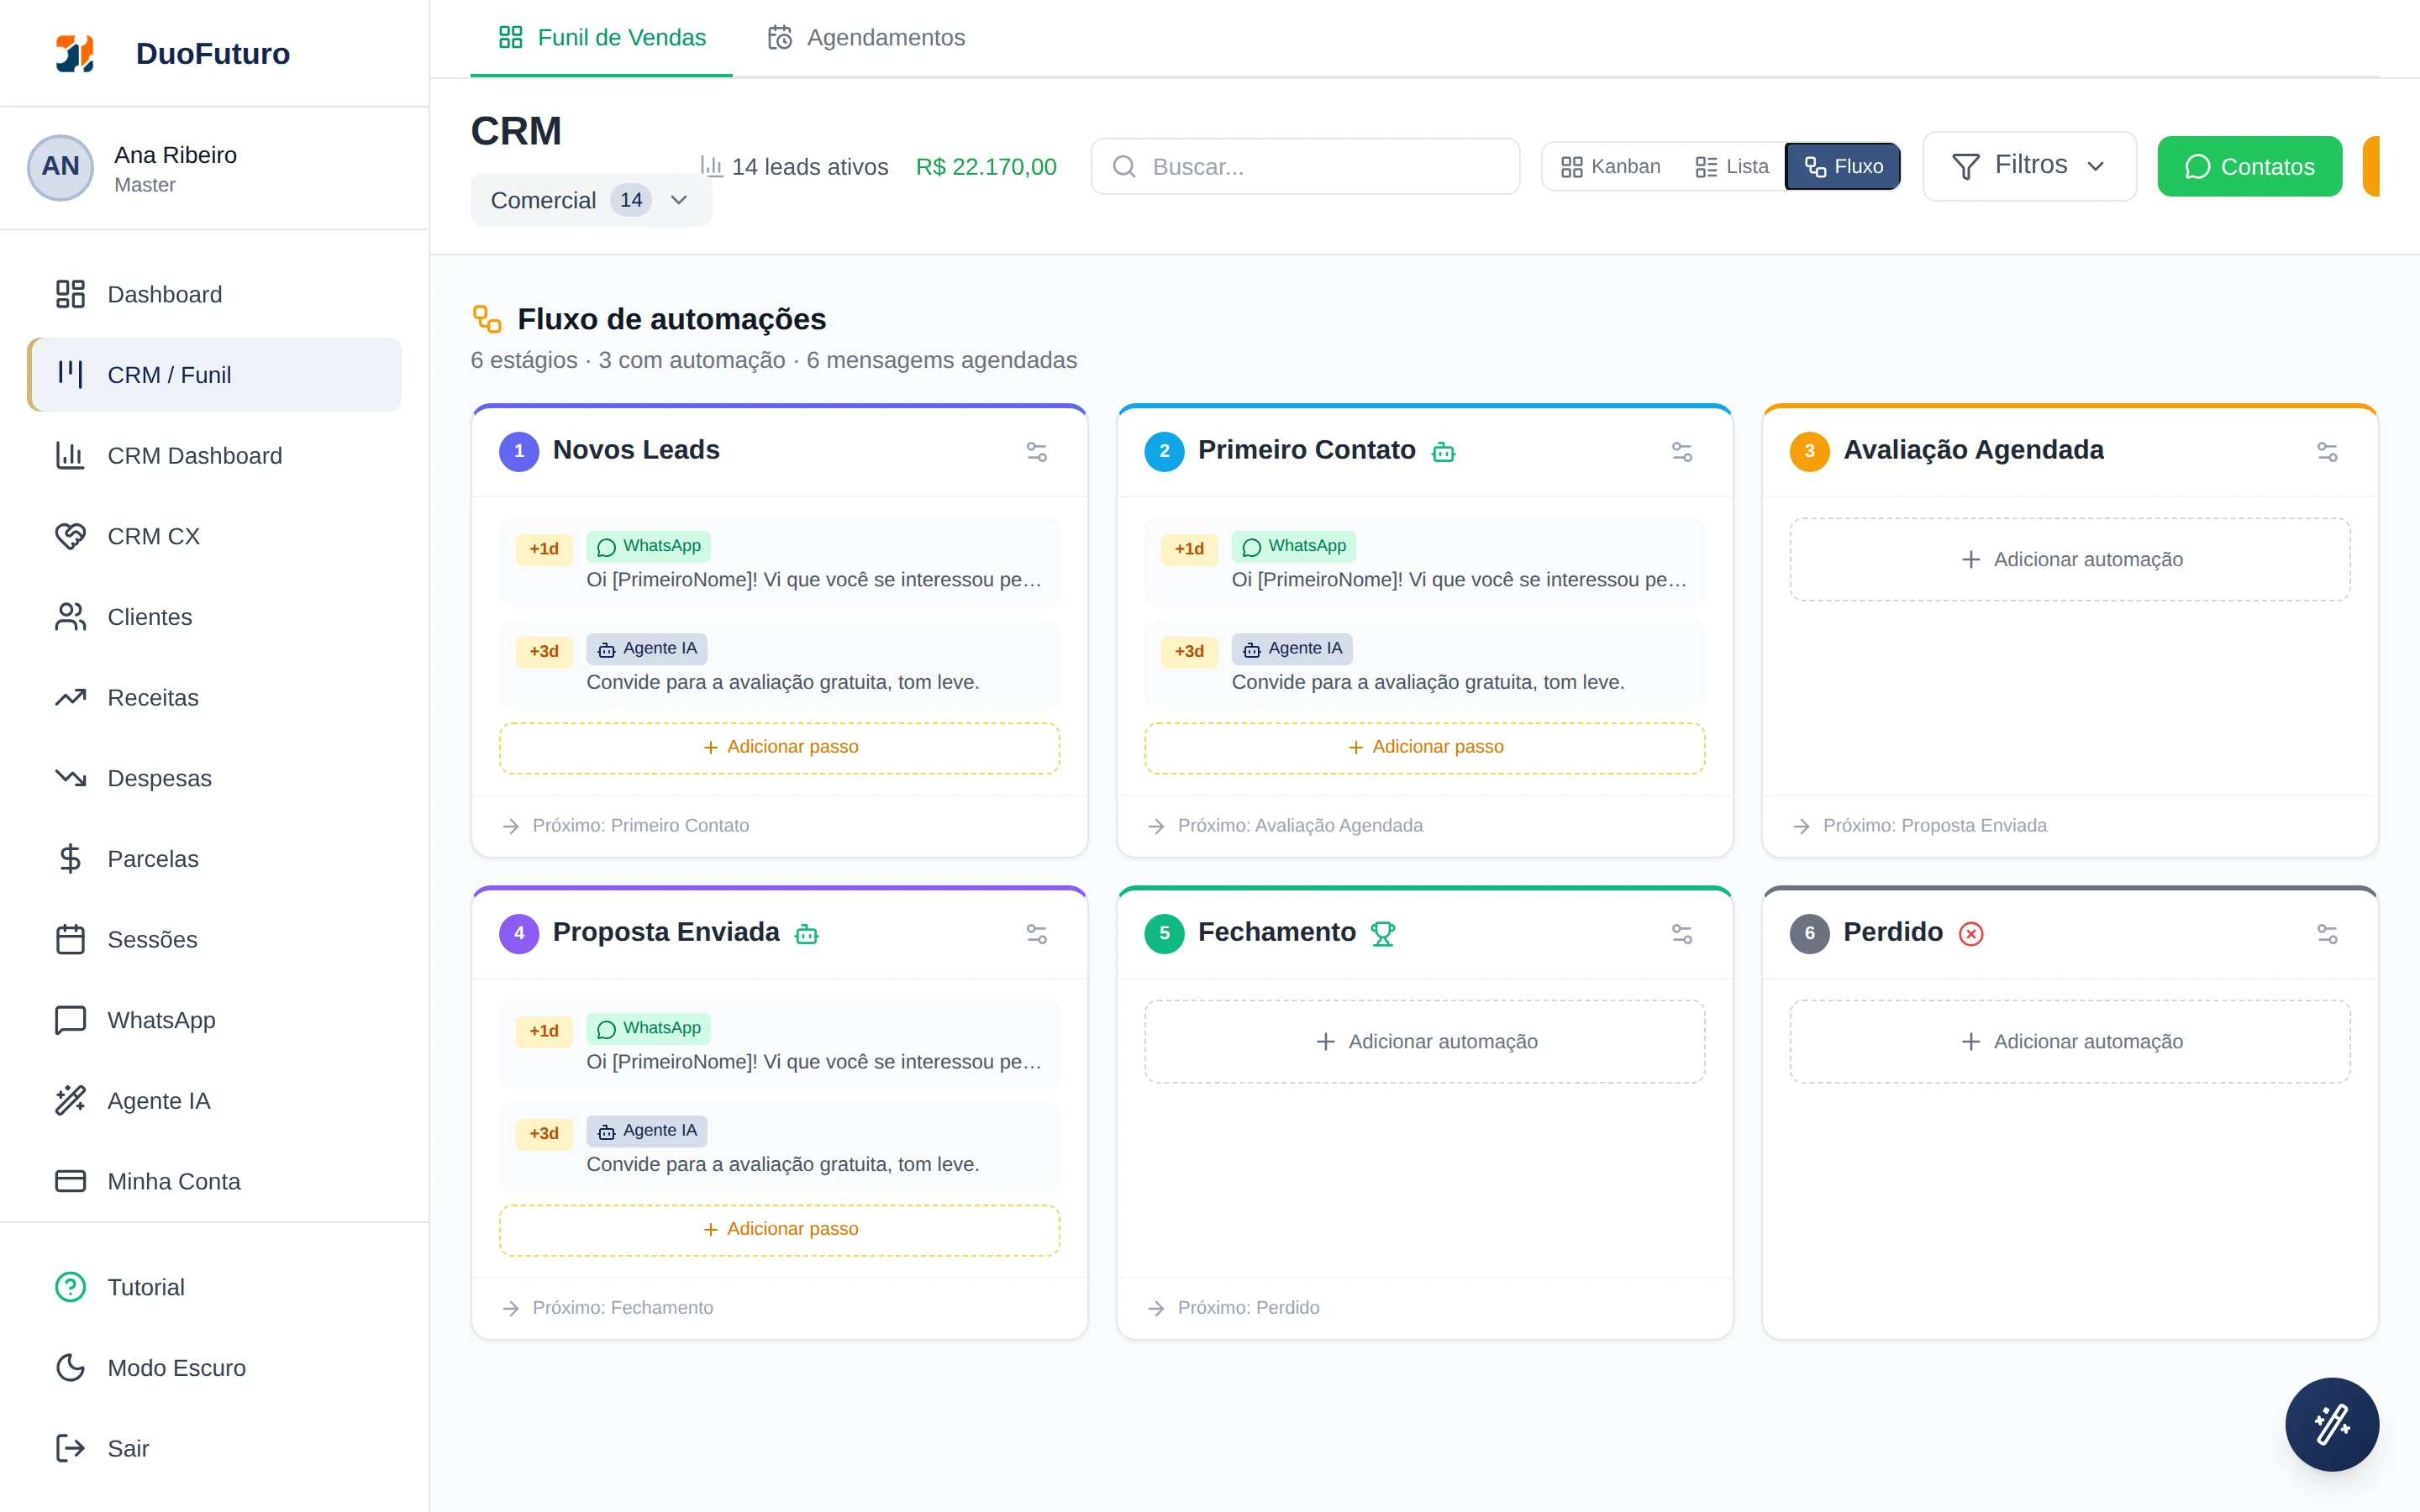The width and height of the screenshot is (2420, 1512).
Task: Click the DuoFuturo logo icon
Action: click(75, 53)
